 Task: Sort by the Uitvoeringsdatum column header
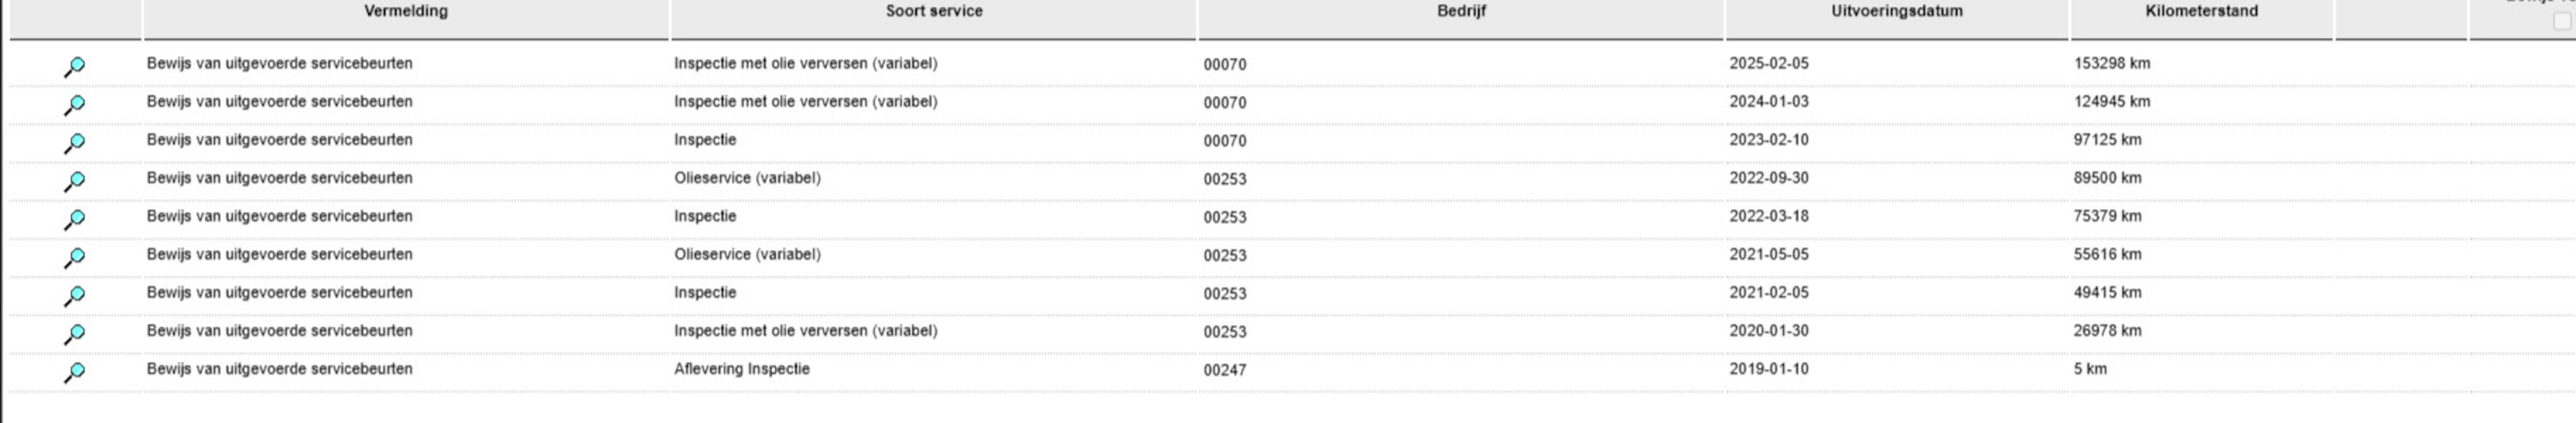pyautogui.click(x=1897, y=11)
